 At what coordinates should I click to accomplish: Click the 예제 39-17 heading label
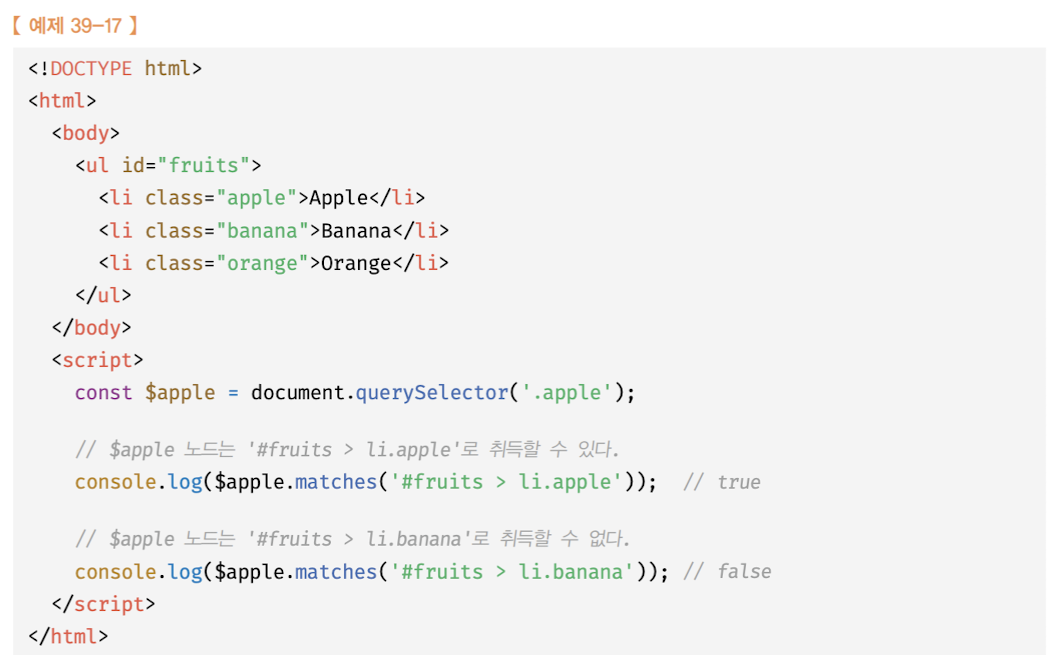click(75, 26)
